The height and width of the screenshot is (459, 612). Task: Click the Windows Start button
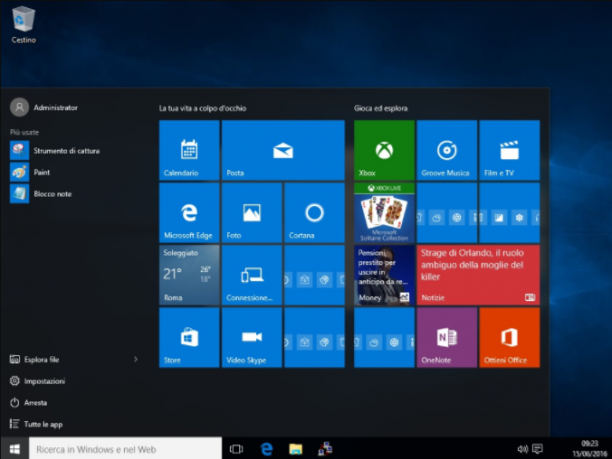click(x=14, y=449)
